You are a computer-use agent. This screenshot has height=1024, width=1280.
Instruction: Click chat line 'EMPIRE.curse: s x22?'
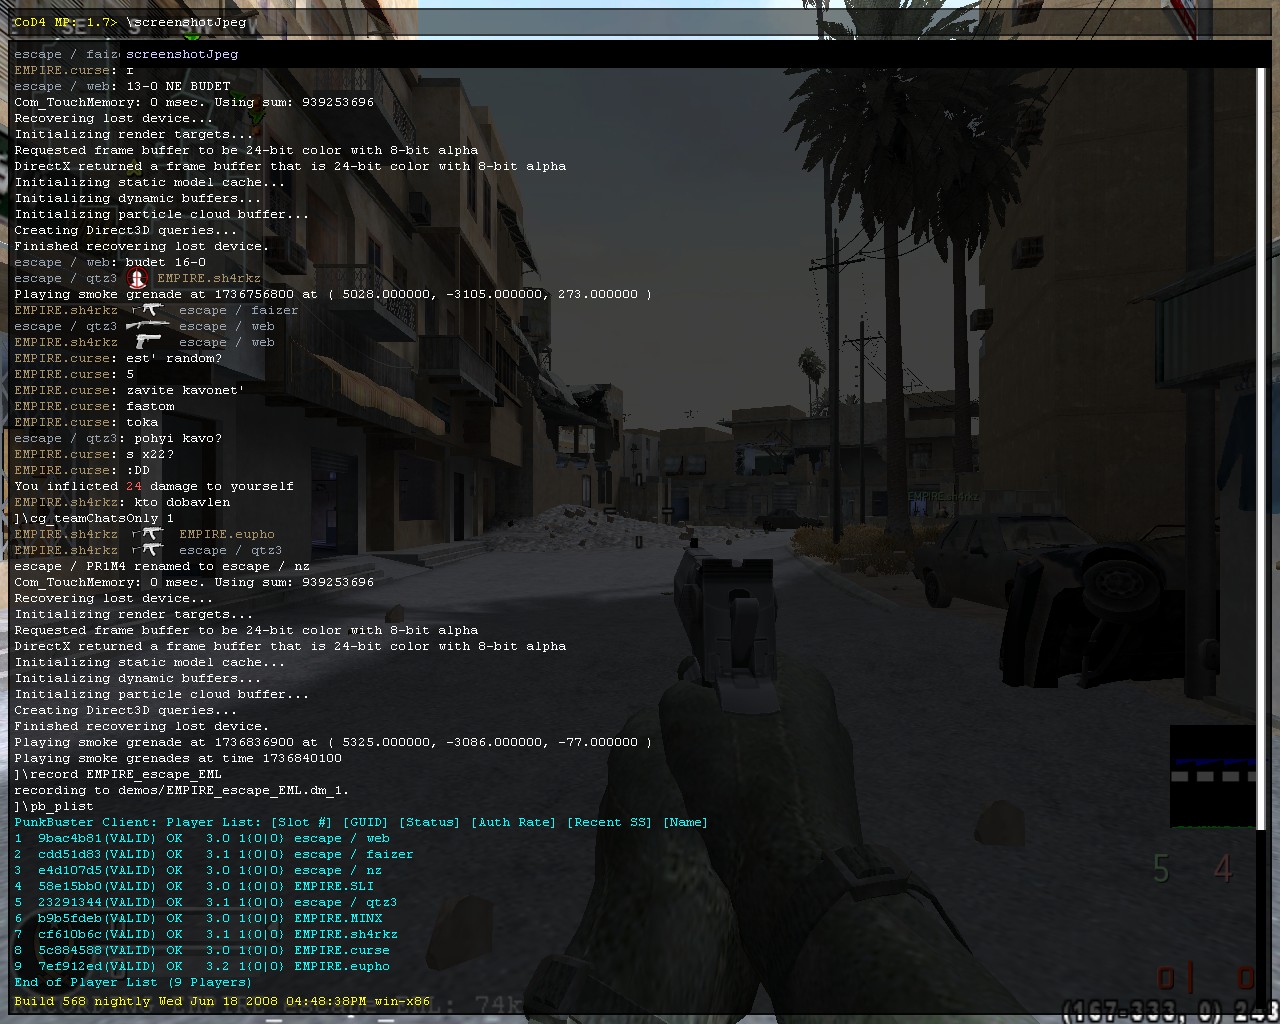[94, 454]
